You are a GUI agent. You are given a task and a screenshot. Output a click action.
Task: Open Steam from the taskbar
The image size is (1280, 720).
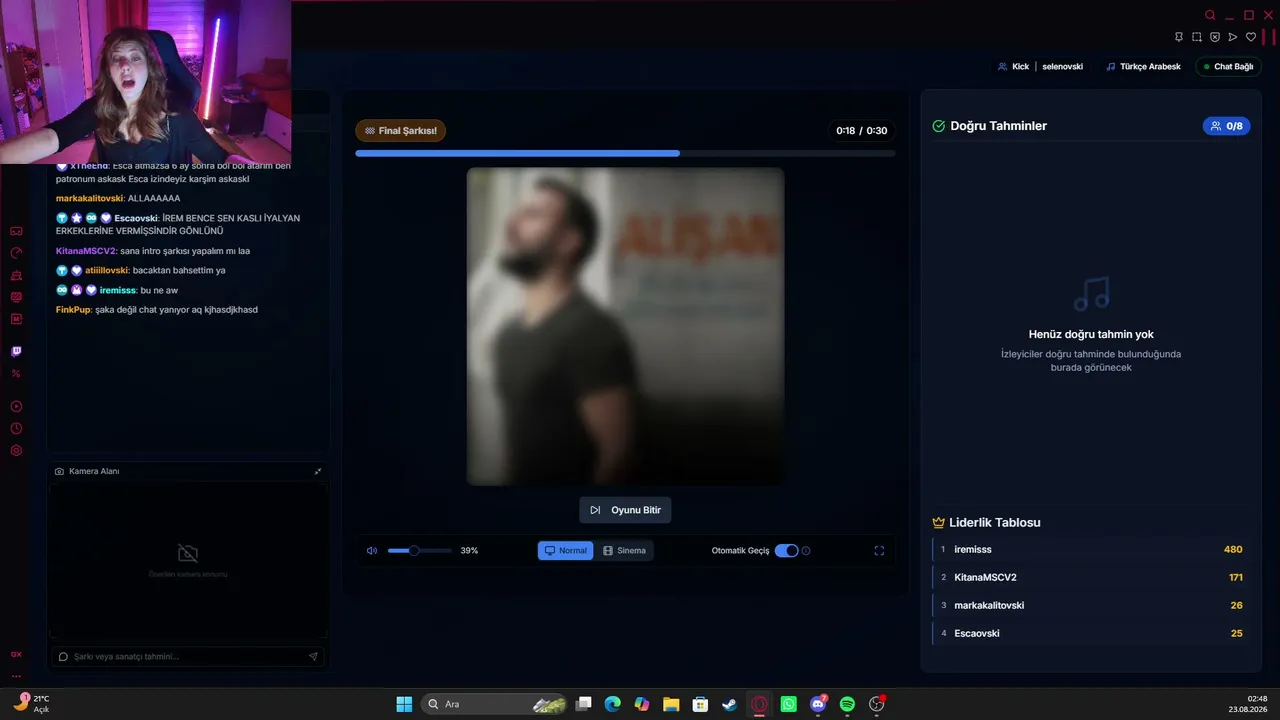pos(730,704)
